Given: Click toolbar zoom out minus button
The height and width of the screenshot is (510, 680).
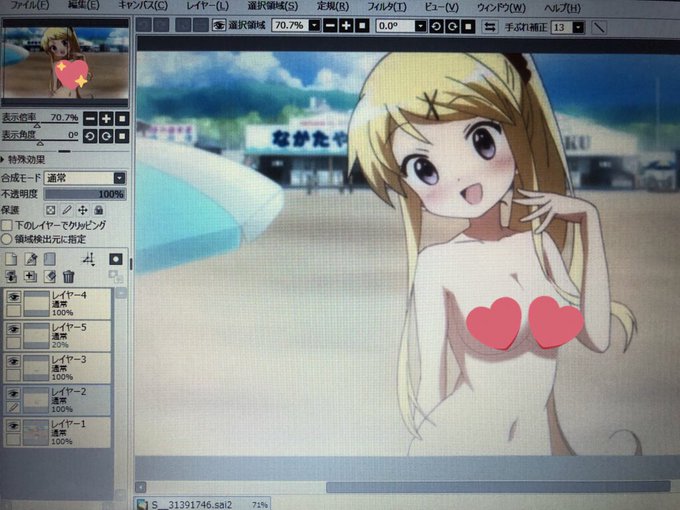Looking at the screenshot, I should point(330,26).
